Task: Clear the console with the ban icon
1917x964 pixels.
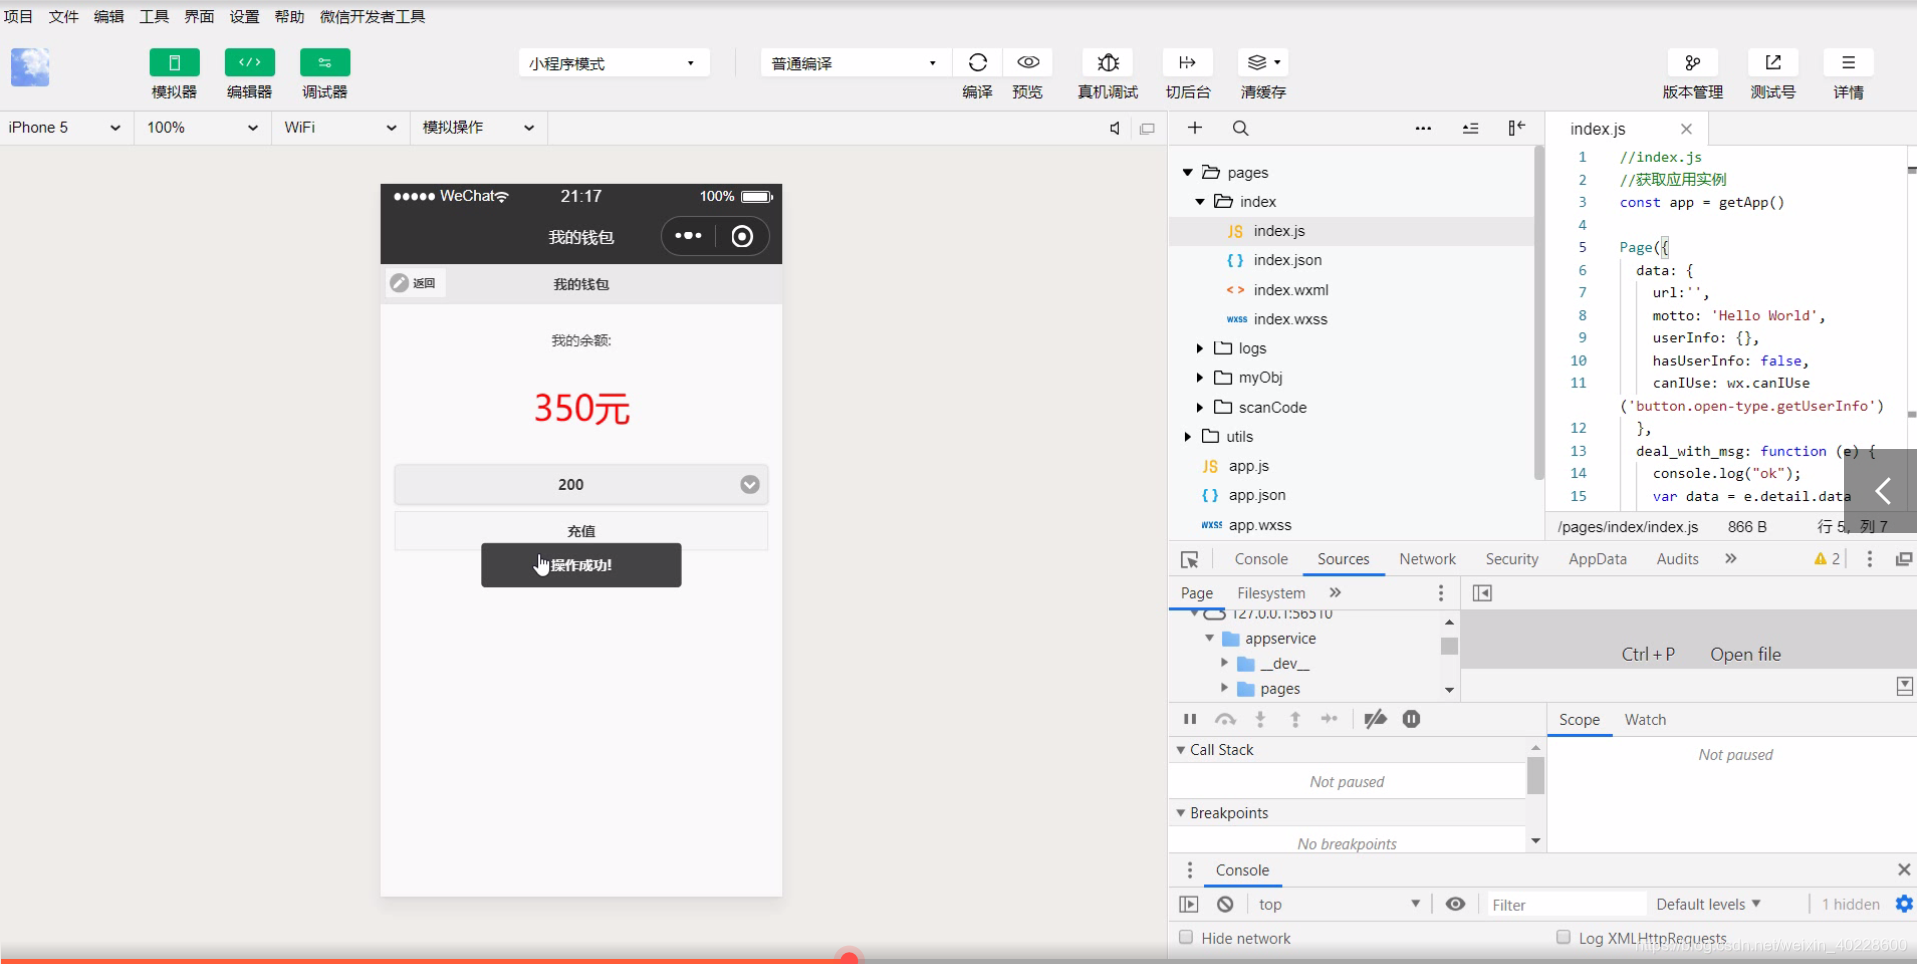Action: tap(1225, 904)
